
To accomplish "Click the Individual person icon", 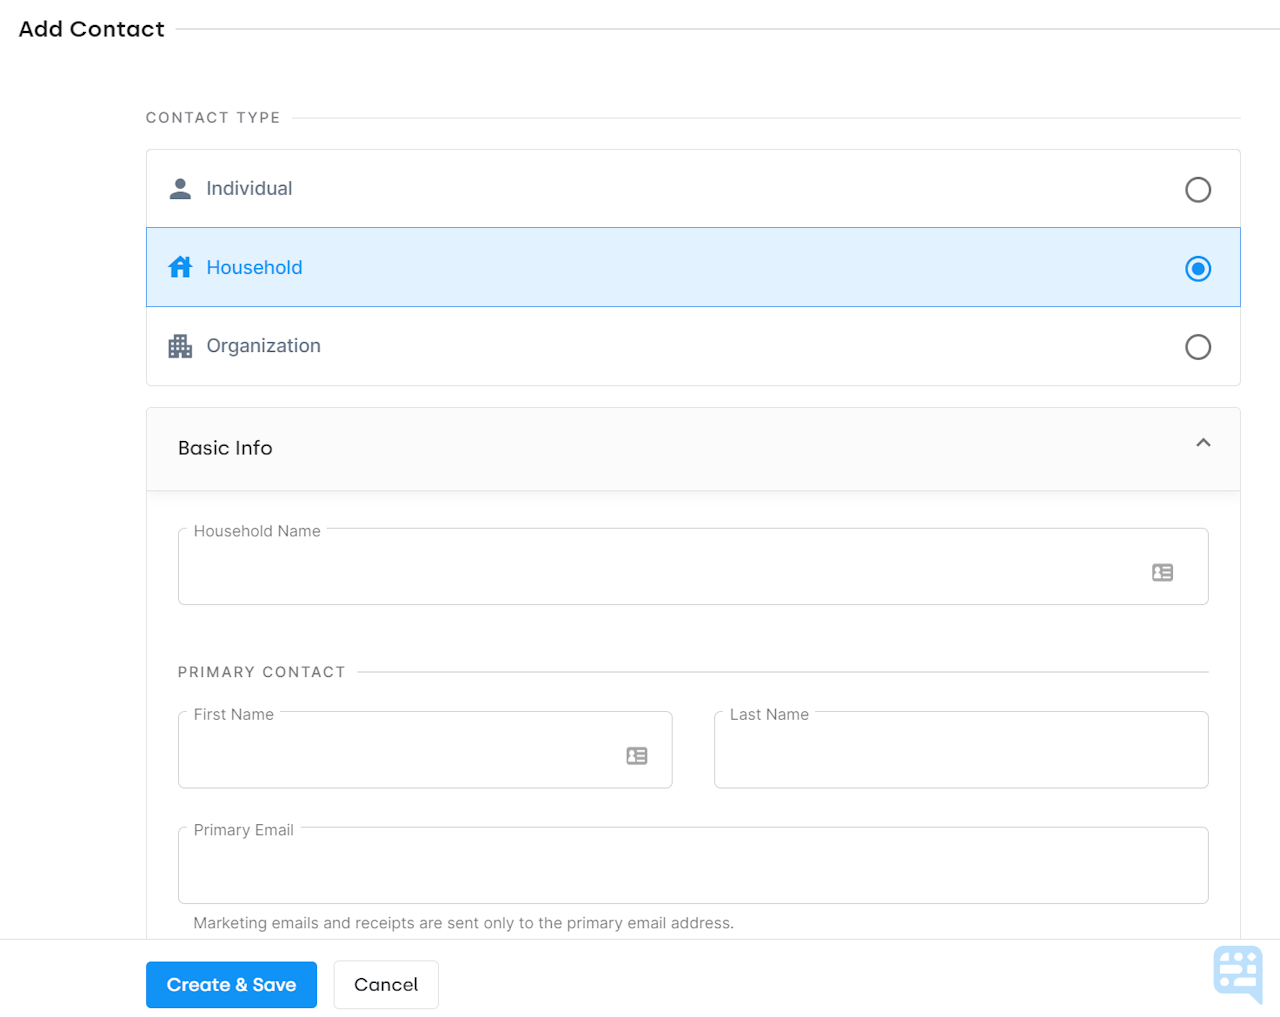I will click(180, 189).
